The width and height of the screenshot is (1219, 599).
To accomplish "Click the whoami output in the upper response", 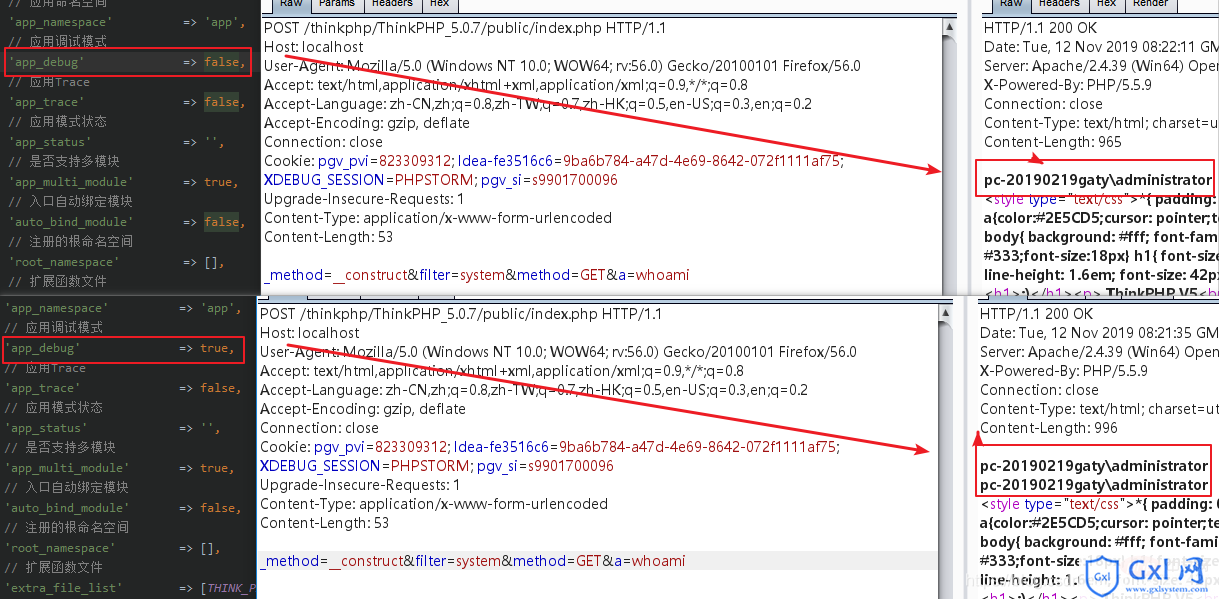I will (1098, 180).
